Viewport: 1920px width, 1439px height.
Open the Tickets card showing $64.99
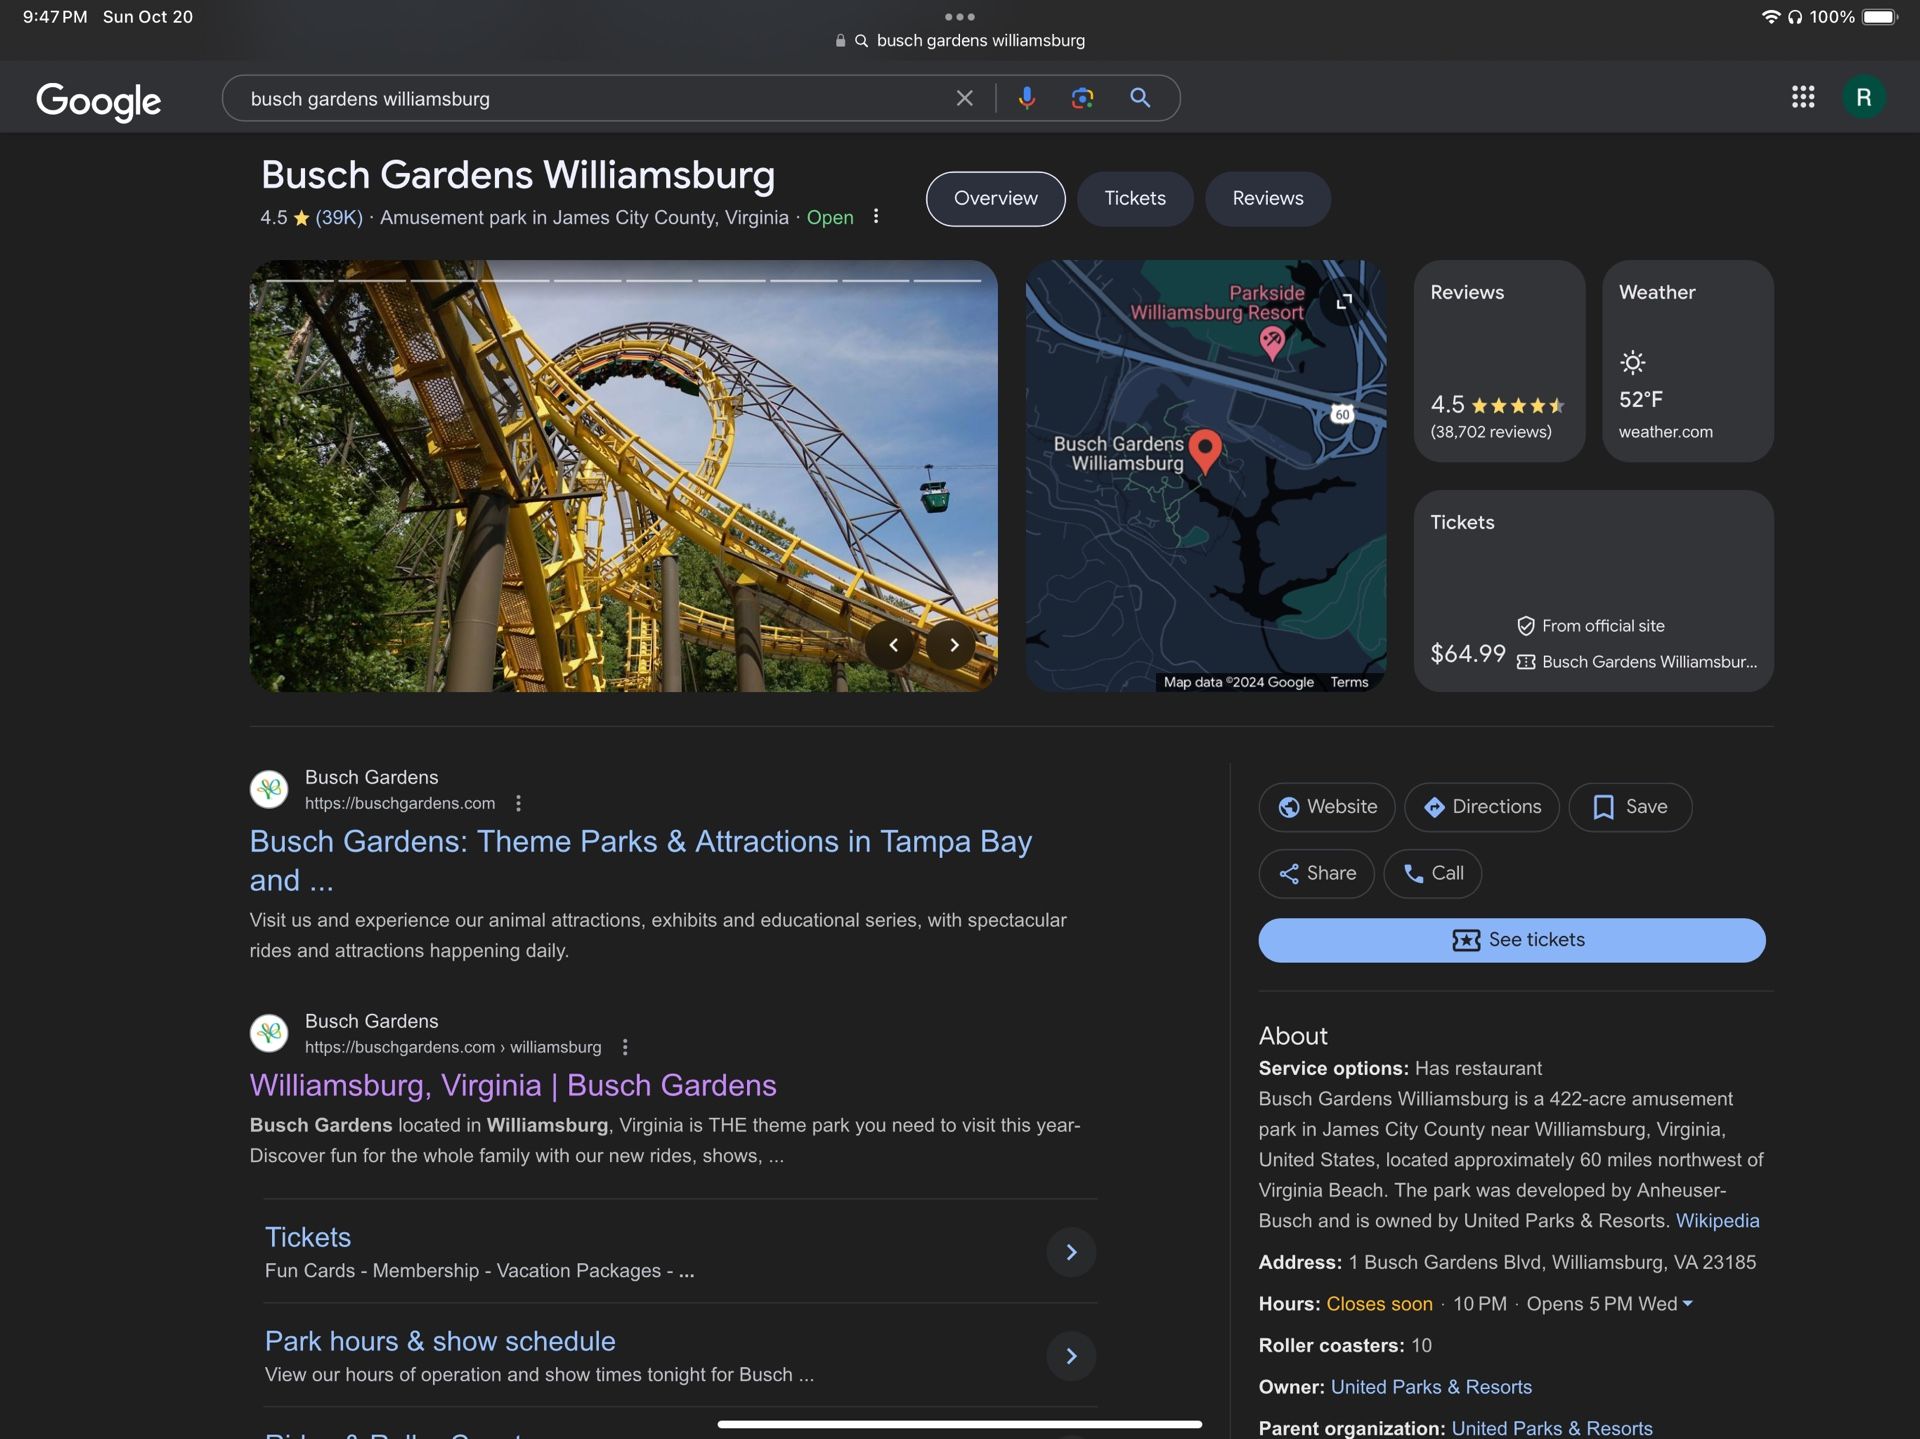point(1593,591)
